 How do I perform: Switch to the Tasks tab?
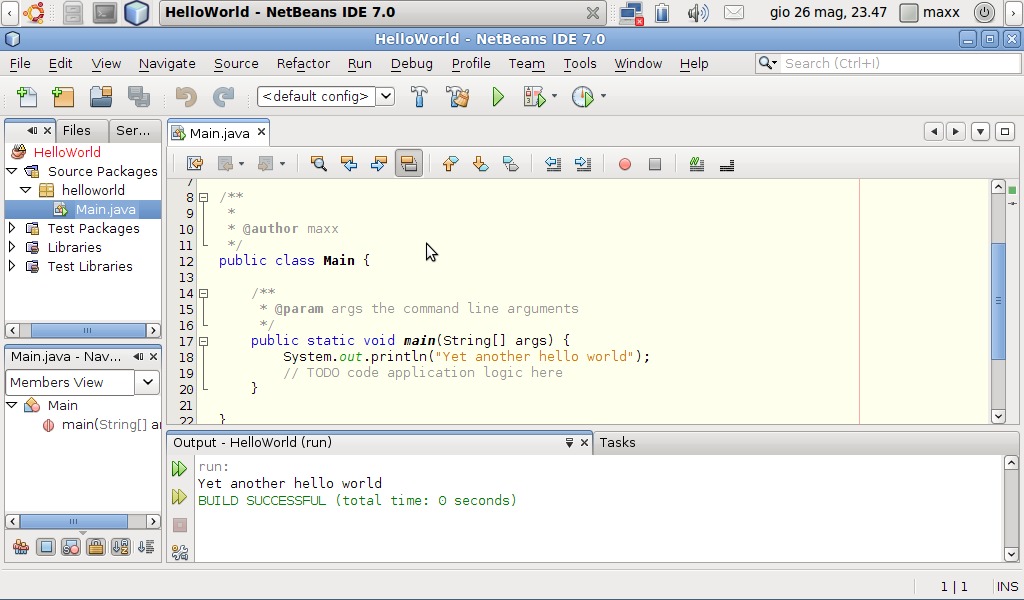pos(617,442)
